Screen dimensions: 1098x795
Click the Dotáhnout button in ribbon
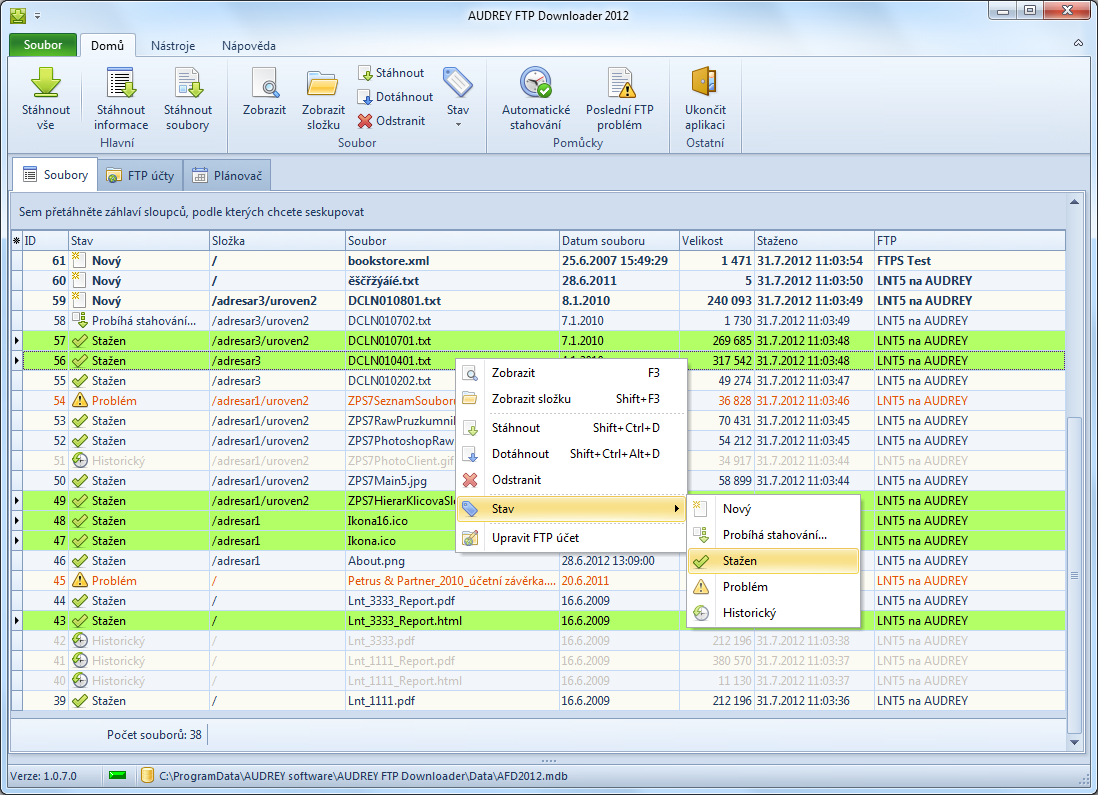click(395, 97)
